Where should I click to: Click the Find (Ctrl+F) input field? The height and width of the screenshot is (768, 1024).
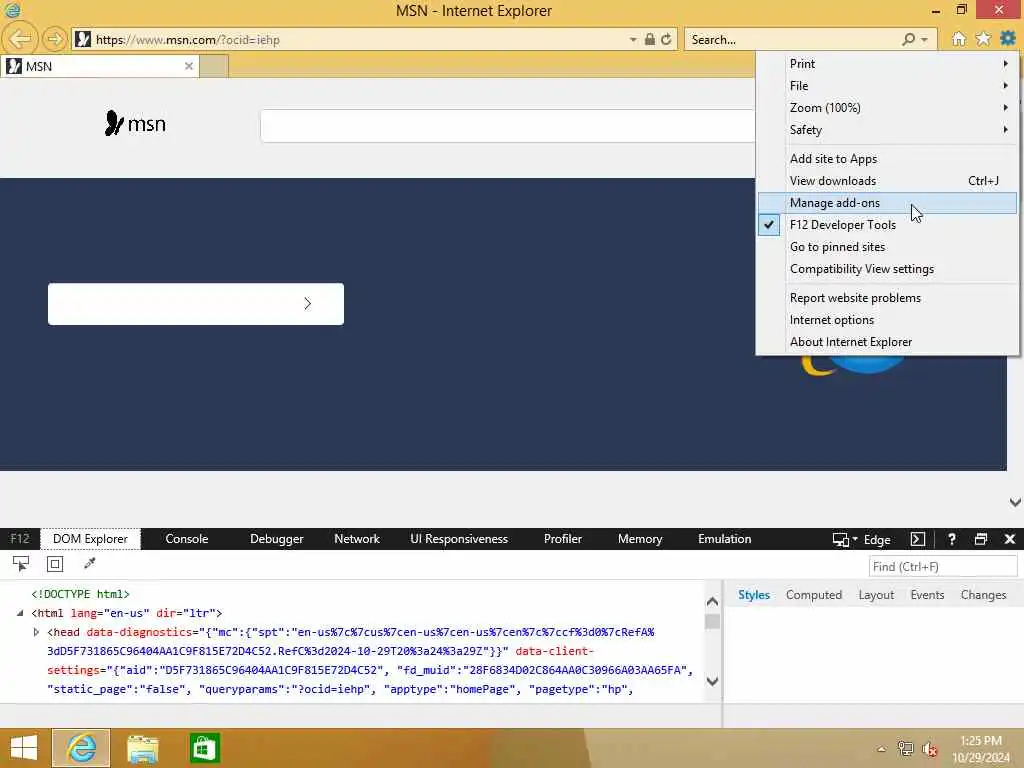click(942, 566)
